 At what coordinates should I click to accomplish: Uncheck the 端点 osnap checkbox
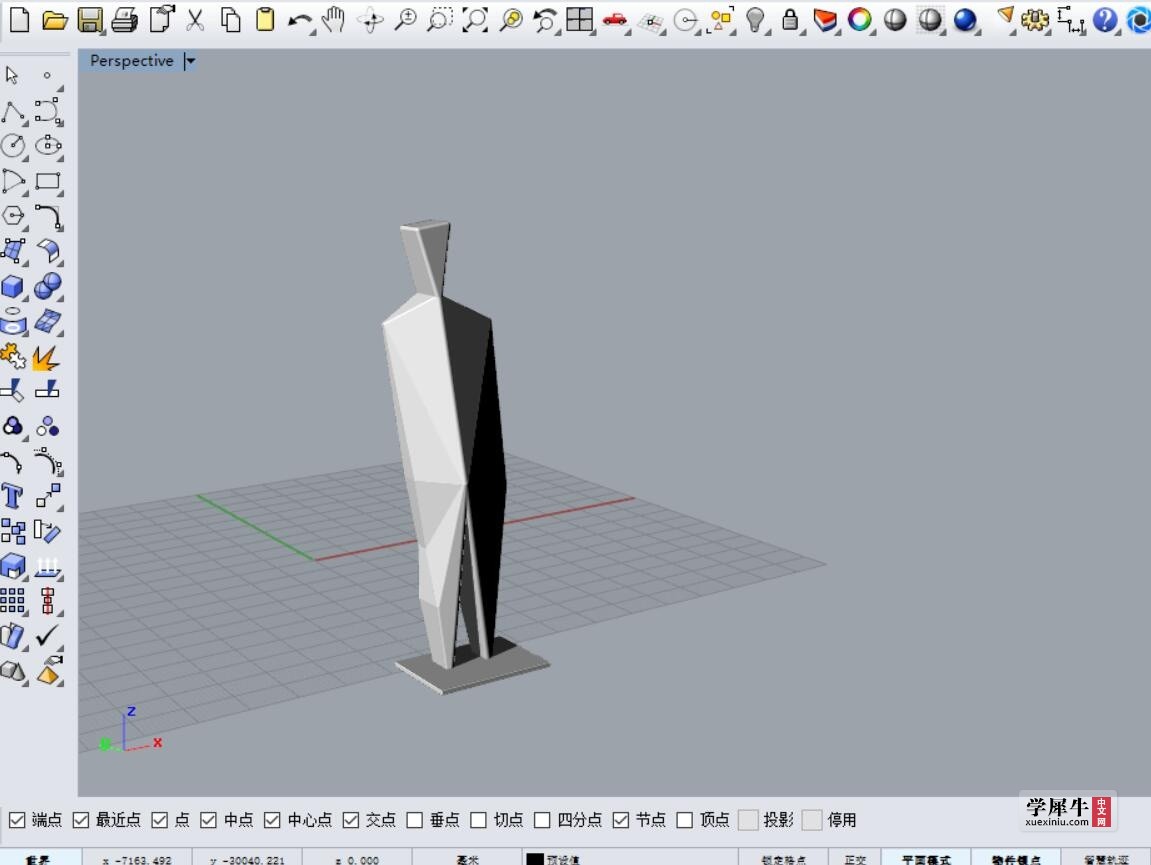point(17,819)
